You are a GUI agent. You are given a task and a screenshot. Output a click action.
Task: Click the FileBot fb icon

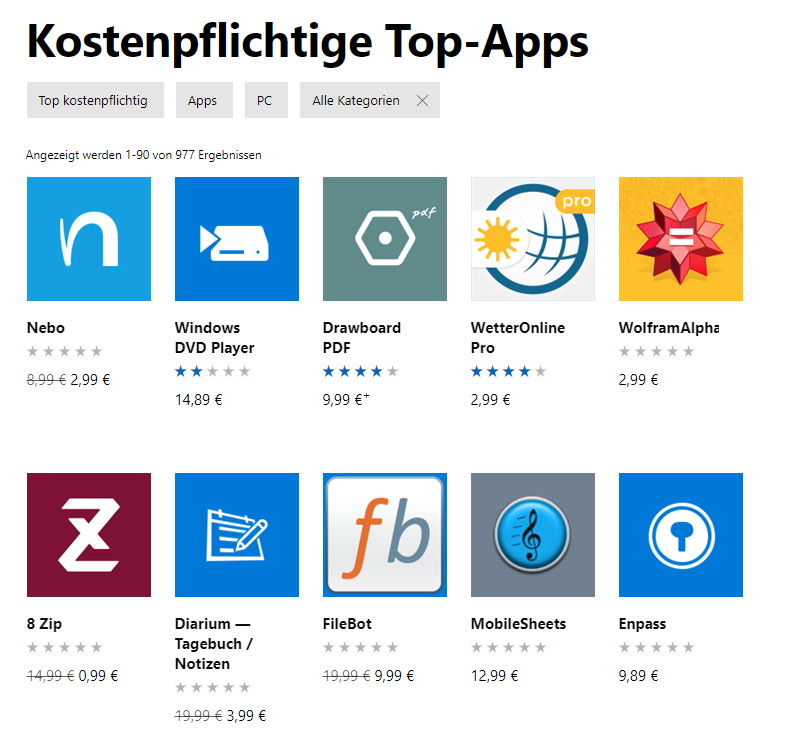tap(385, 535)
